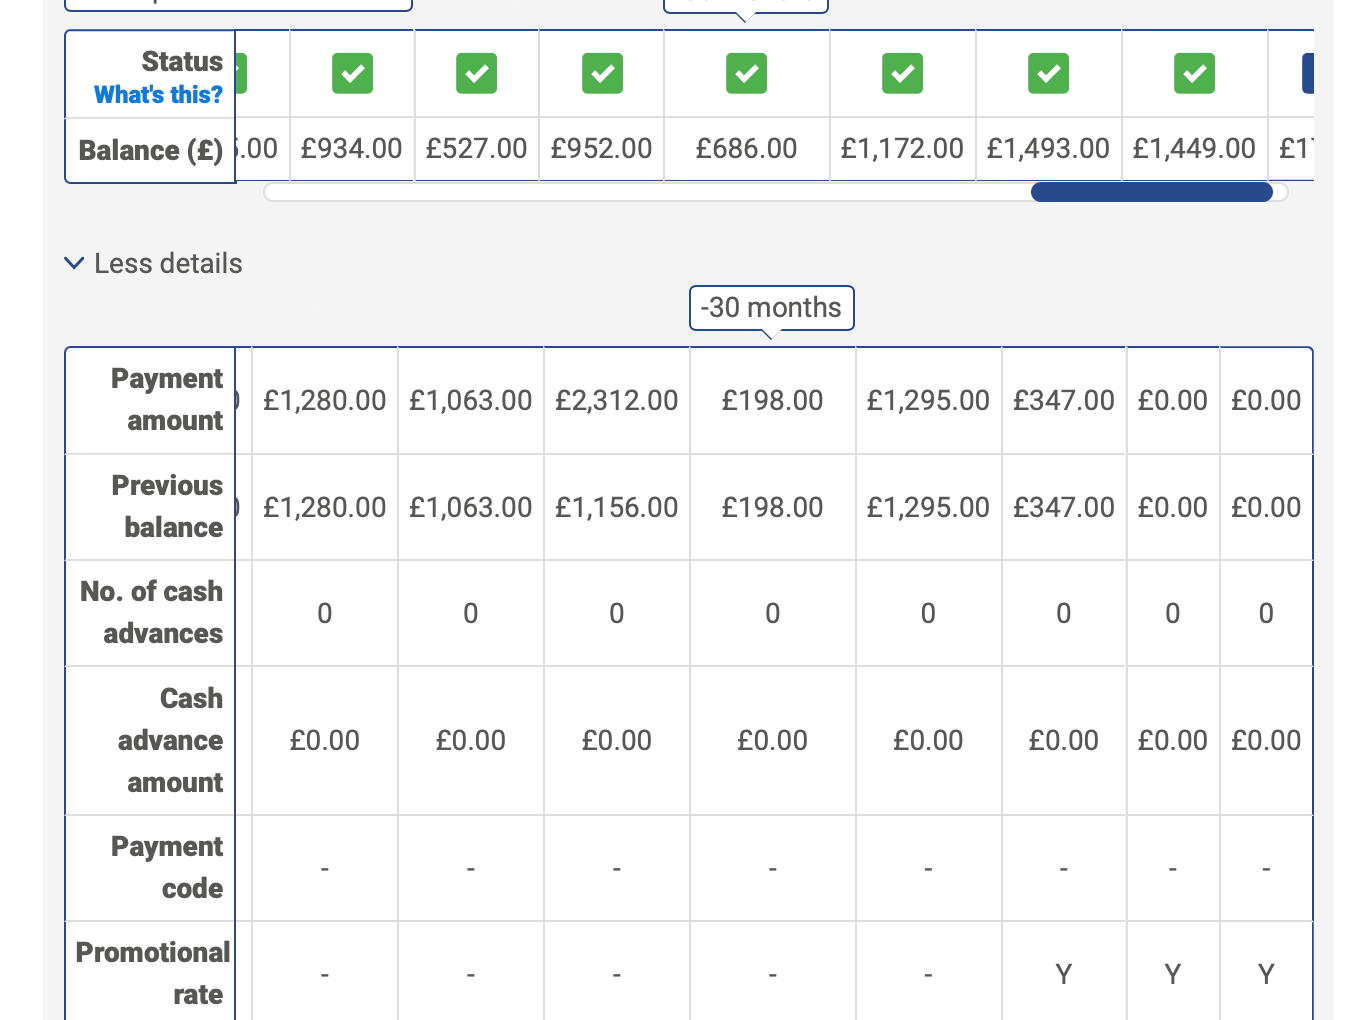1370x1020 pixels.
Task: Click the Promotional rate row label
Action: [x=151, y=973]
